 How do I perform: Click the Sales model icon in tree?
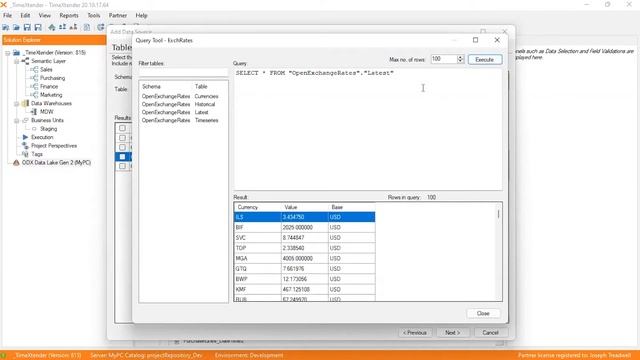(x=34, y=70)
